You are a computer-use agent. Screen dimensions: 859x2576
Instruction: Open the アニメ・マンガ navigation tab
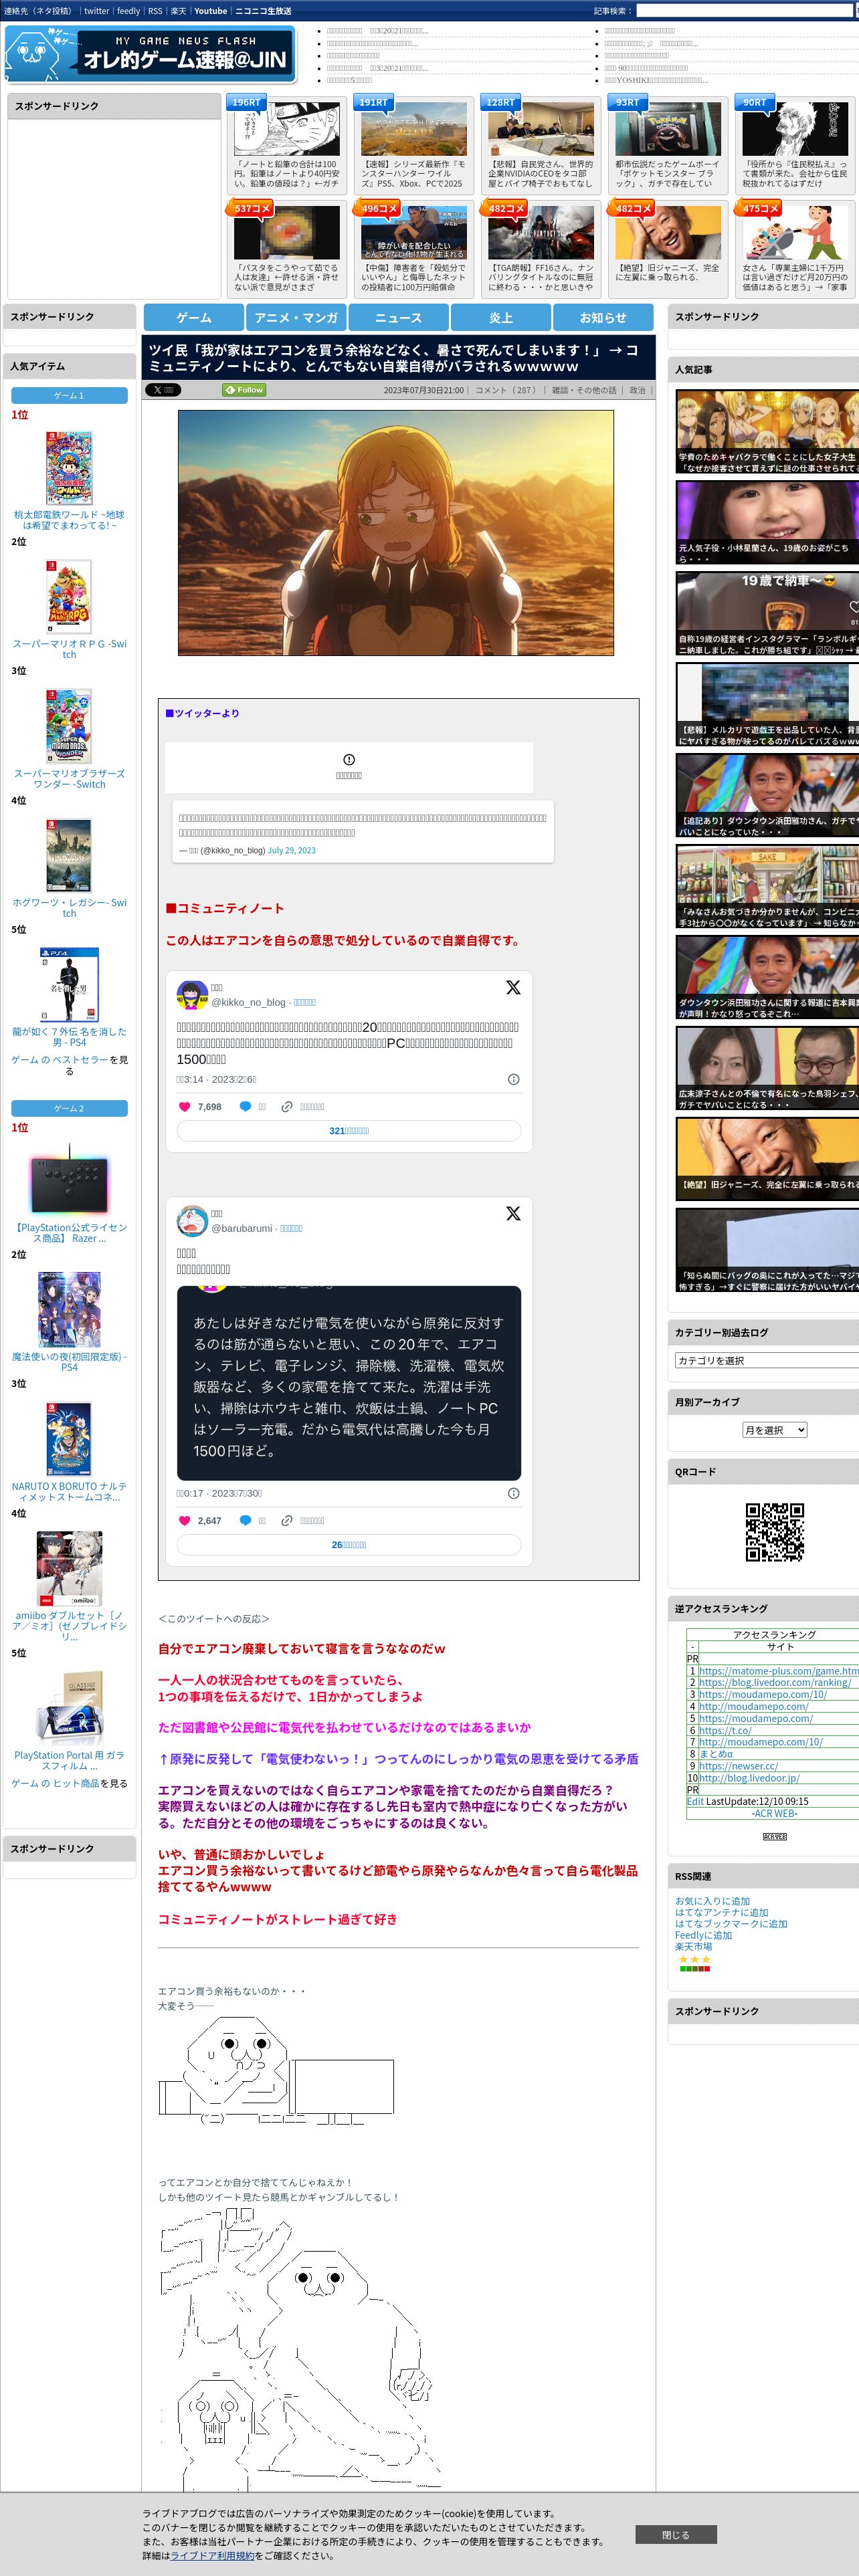(296, 317)
